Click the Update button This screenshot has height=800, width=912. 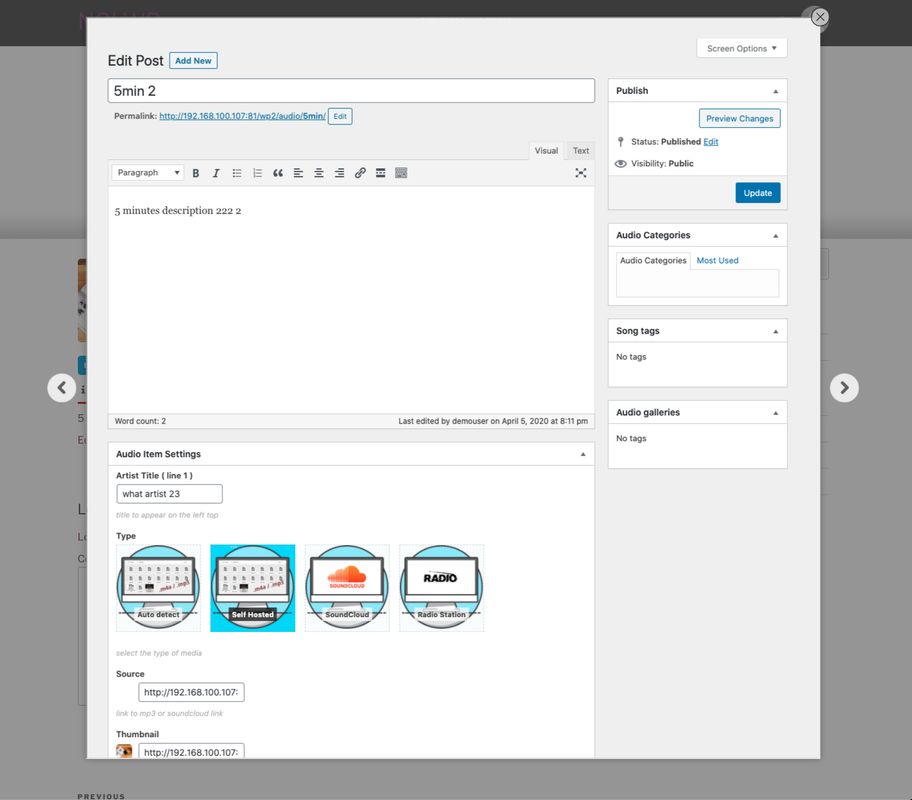coord(757,193)
